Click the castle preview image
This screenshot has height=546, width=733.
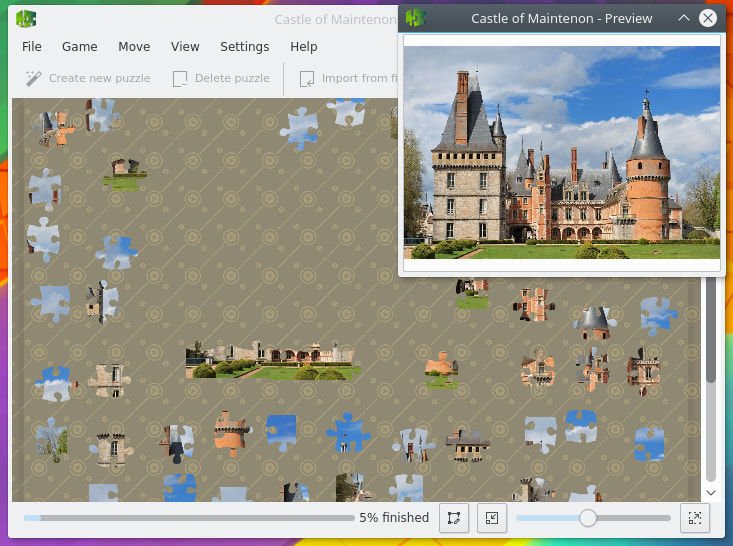(x=561, y=152)
